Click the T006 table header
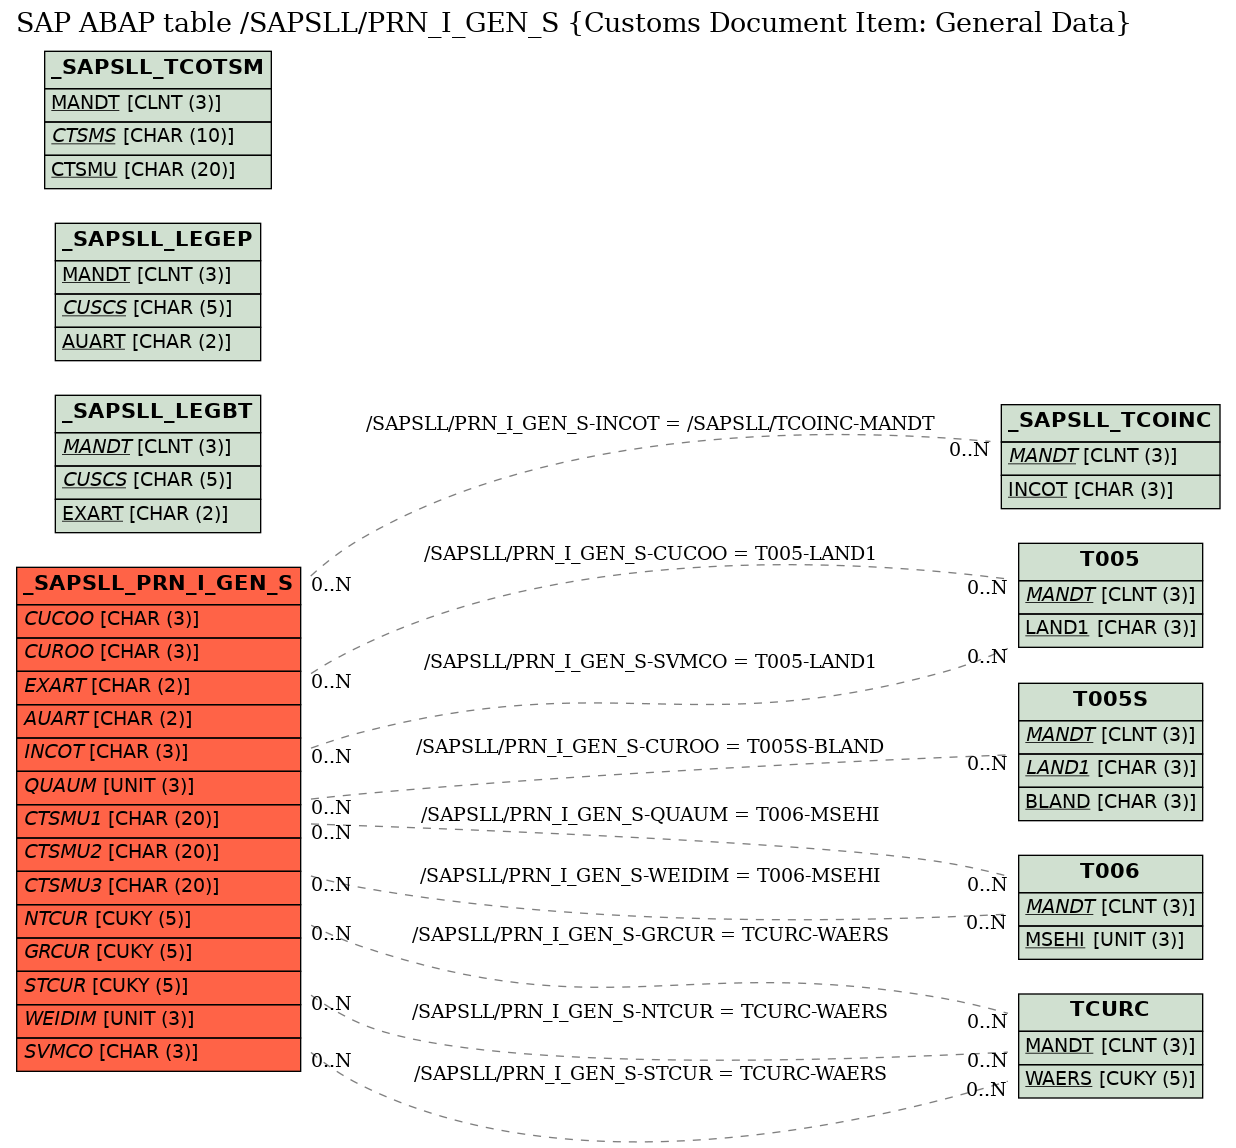The height and width of the screenshot is (1148, 1236). pyautogui.click(x=1110, y=874)
